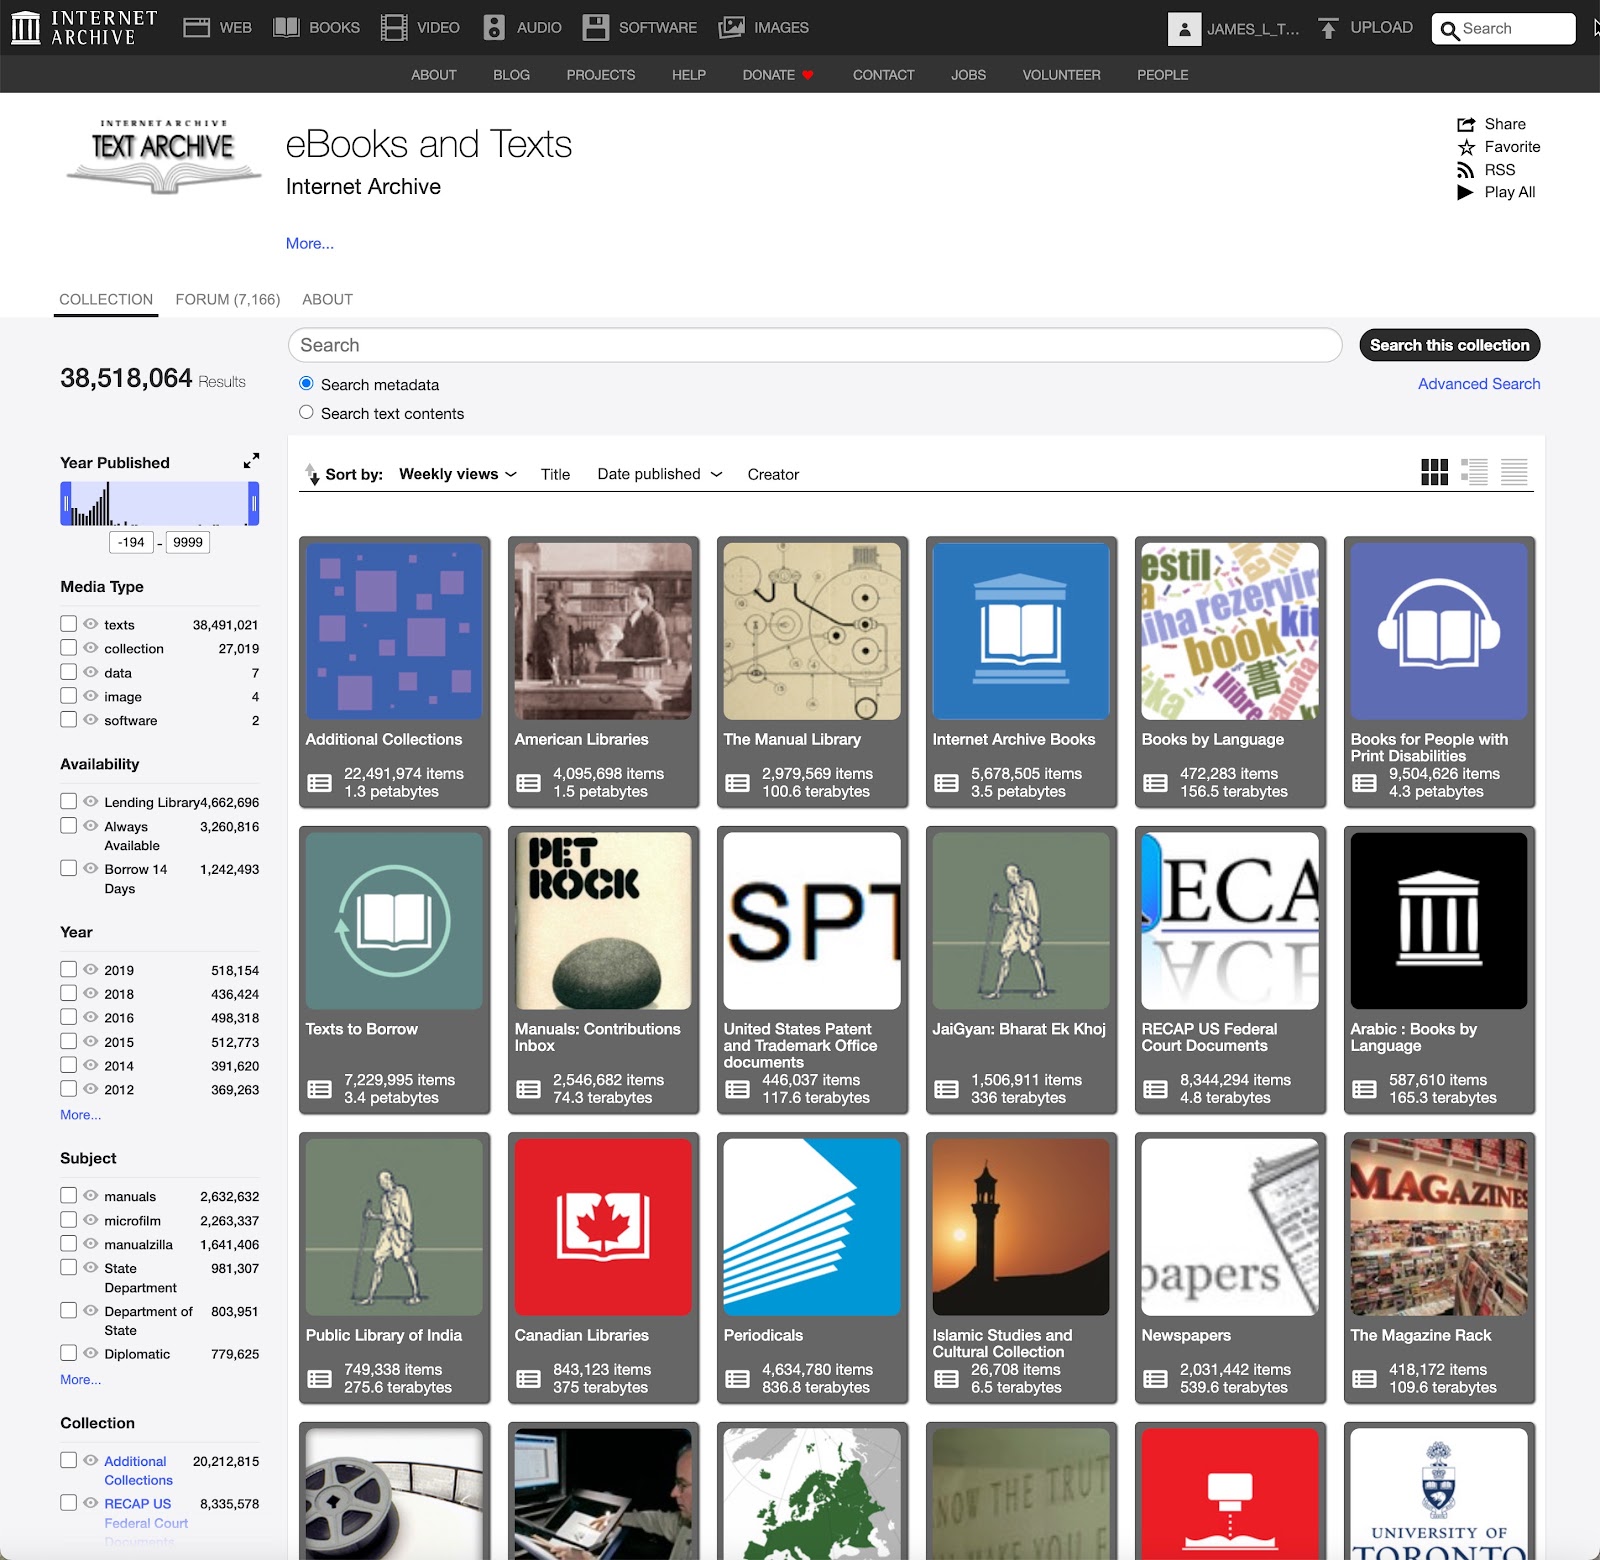Switch to the About tab
The width and height of the screenshot is (1600, 1560).
(x=327, y=299)
